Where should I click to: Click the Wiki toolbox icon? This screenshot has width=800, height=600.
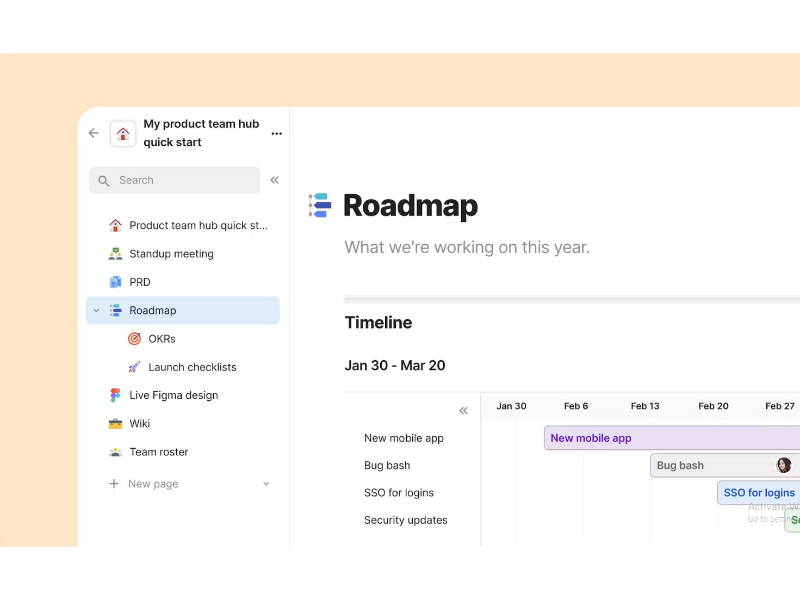[115, 423]
